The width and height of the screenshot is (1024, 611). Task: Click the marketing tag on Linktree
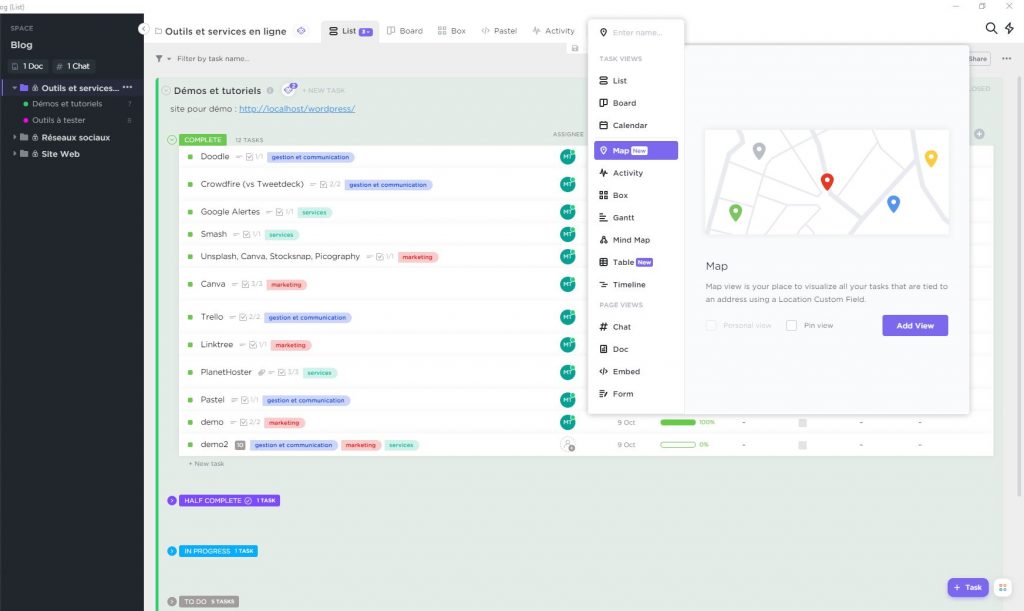[291, 345]
